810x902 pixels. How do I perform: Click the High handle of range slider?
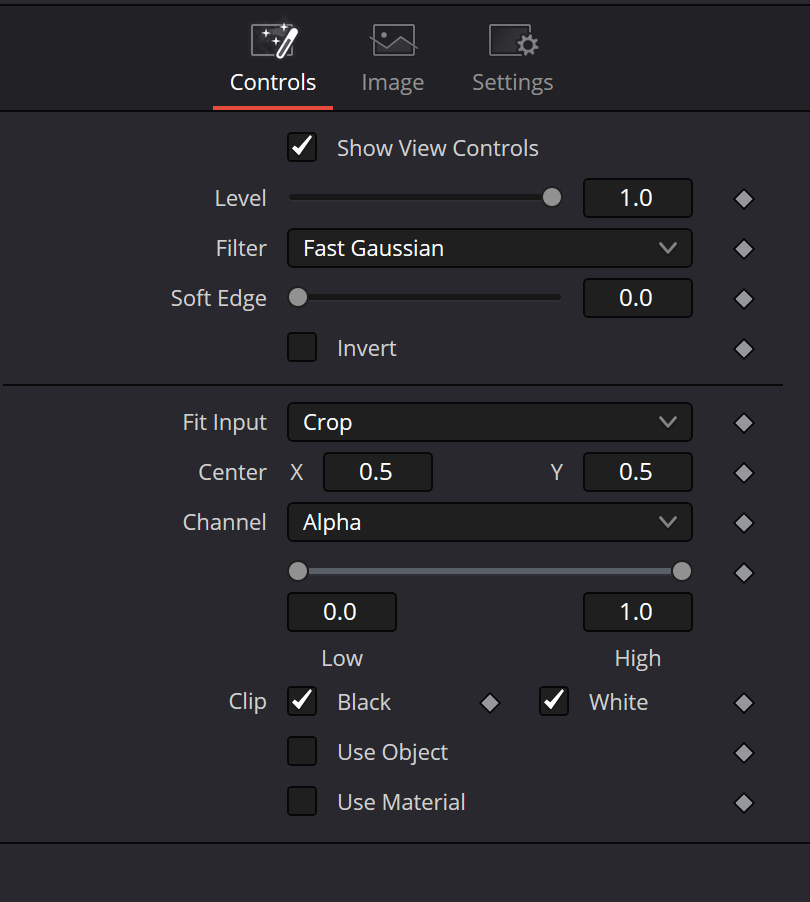(682, 571)
